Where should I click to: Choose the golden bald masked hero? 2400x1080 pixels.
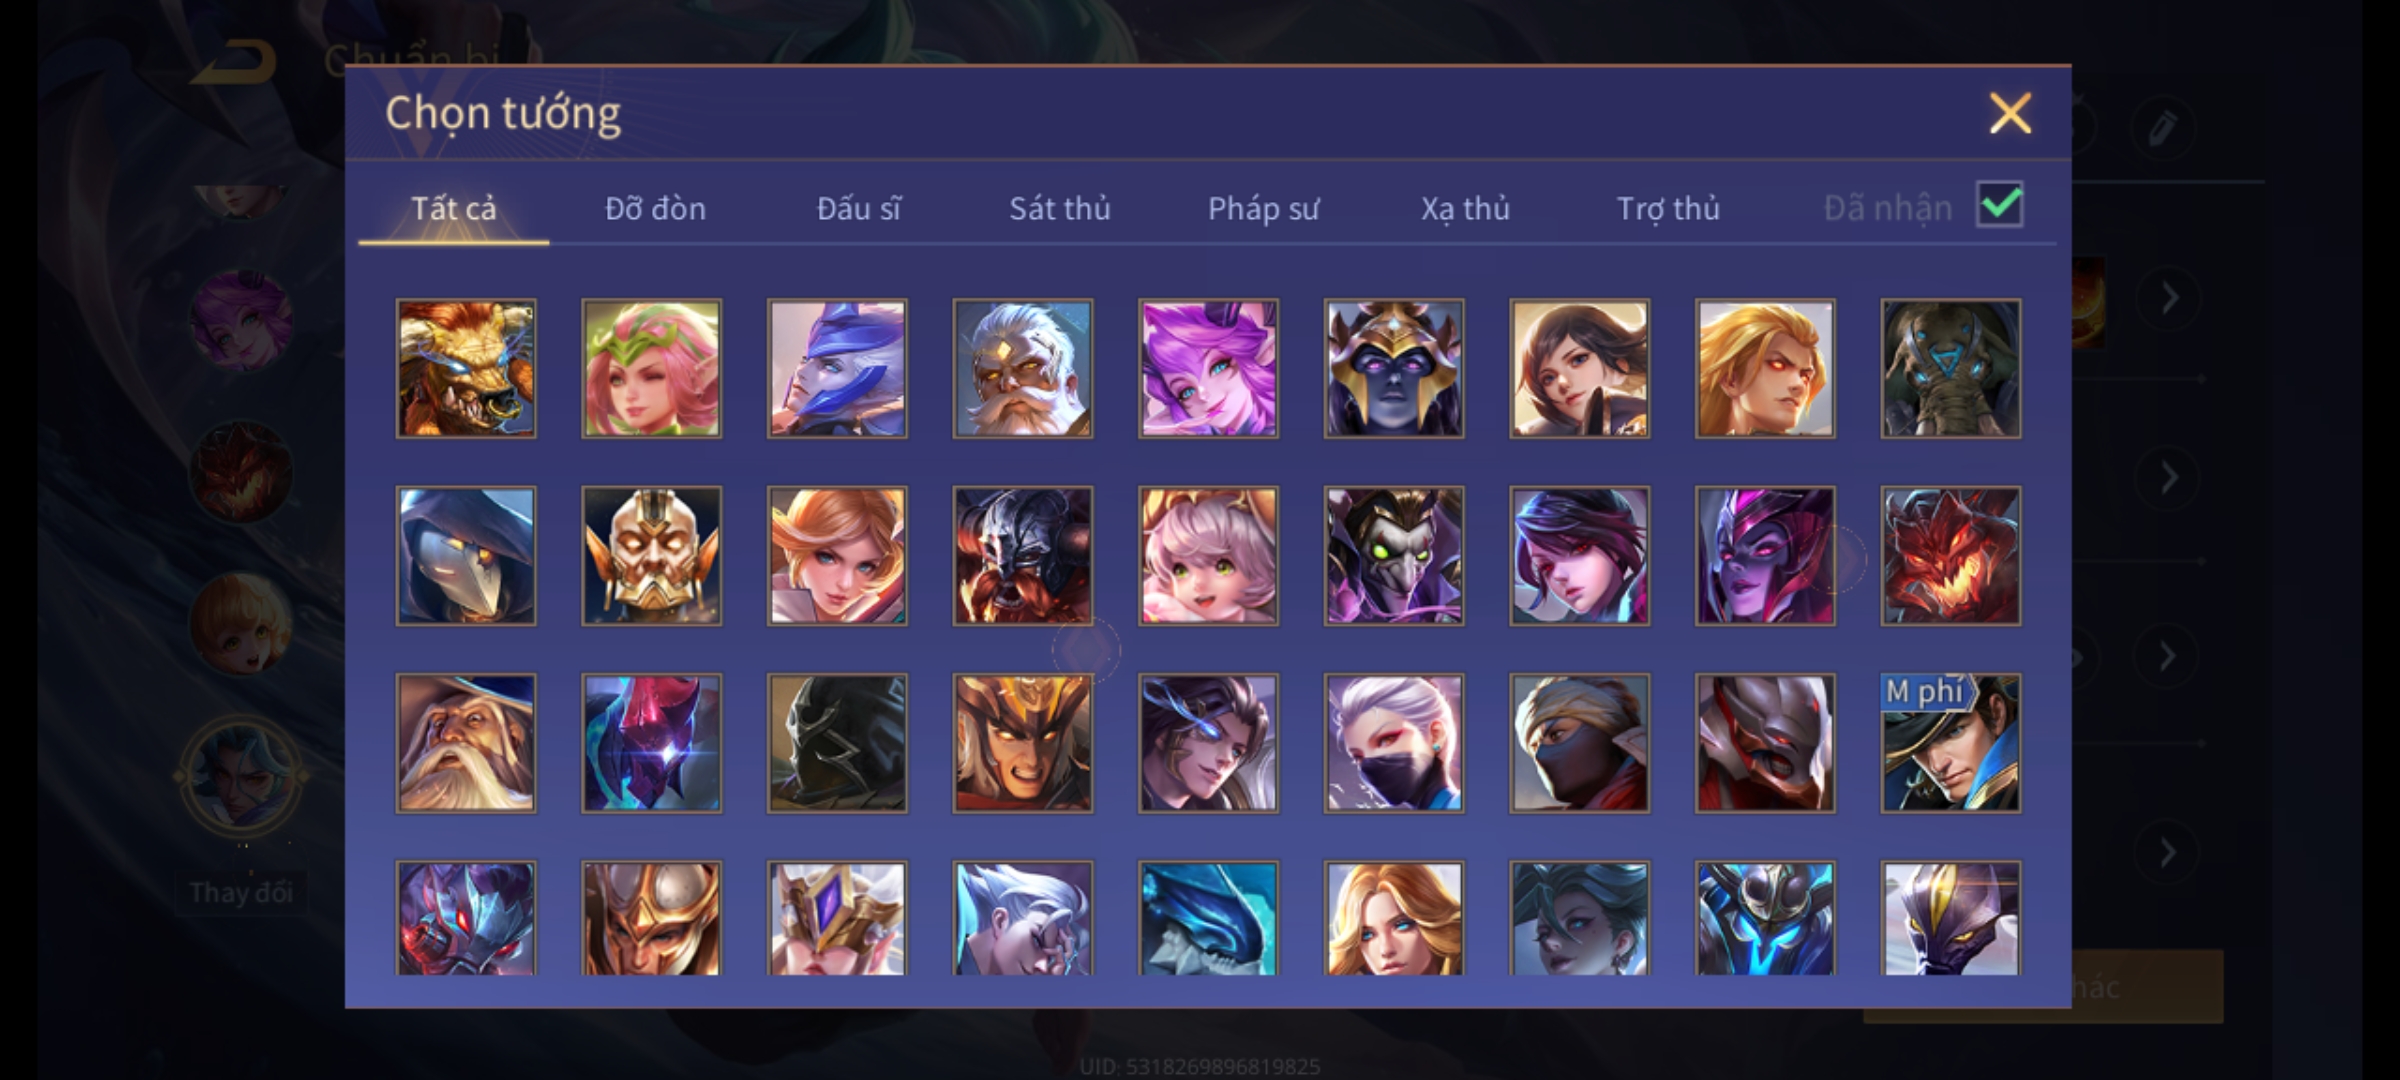pyautogui.click(x=651, y=556)
